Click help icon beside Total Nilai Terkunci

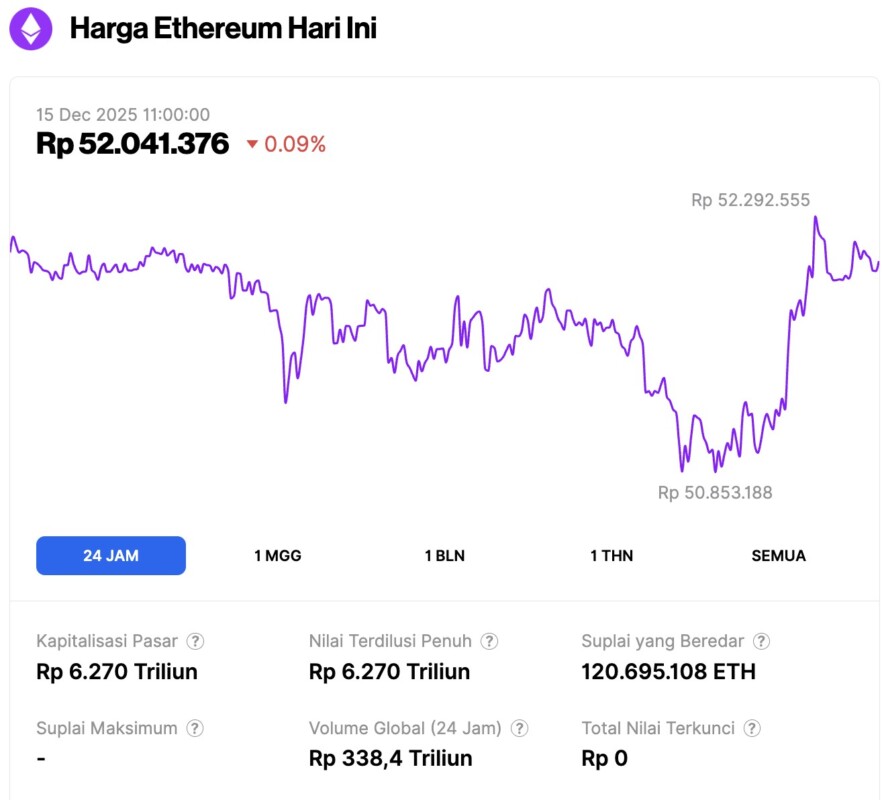coord(753,728)
